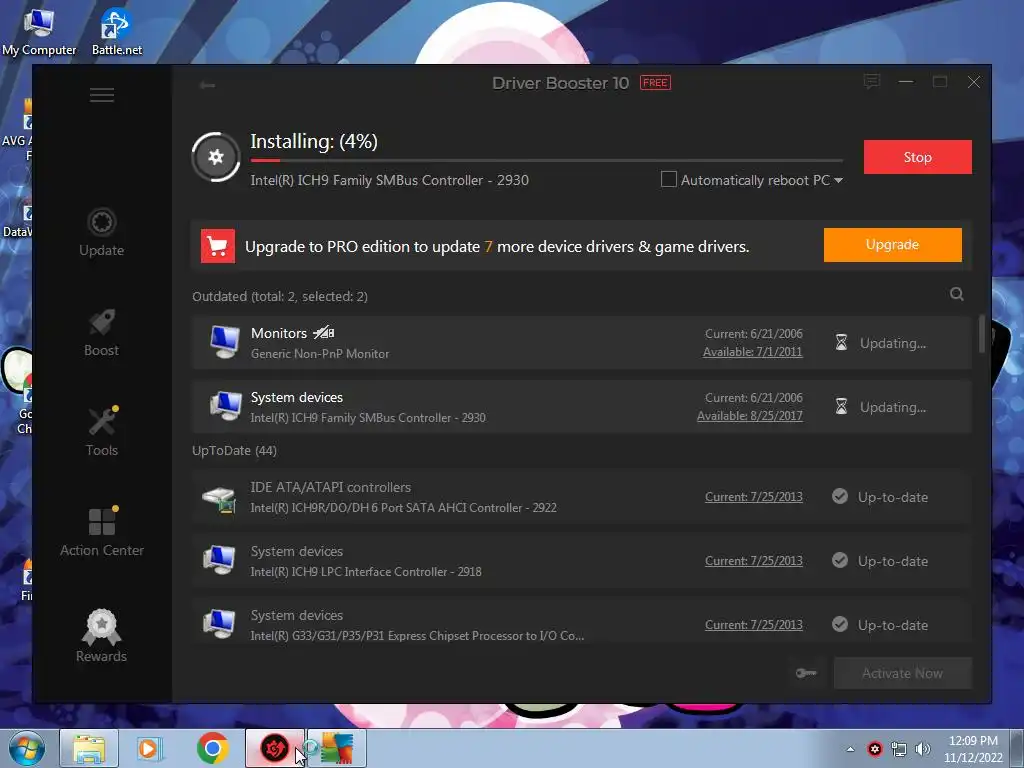Viewport: 1024px width, 768px height.
Task: Open My Computer desktop icon
Action: pyautogui.click(x=39, y=31)
